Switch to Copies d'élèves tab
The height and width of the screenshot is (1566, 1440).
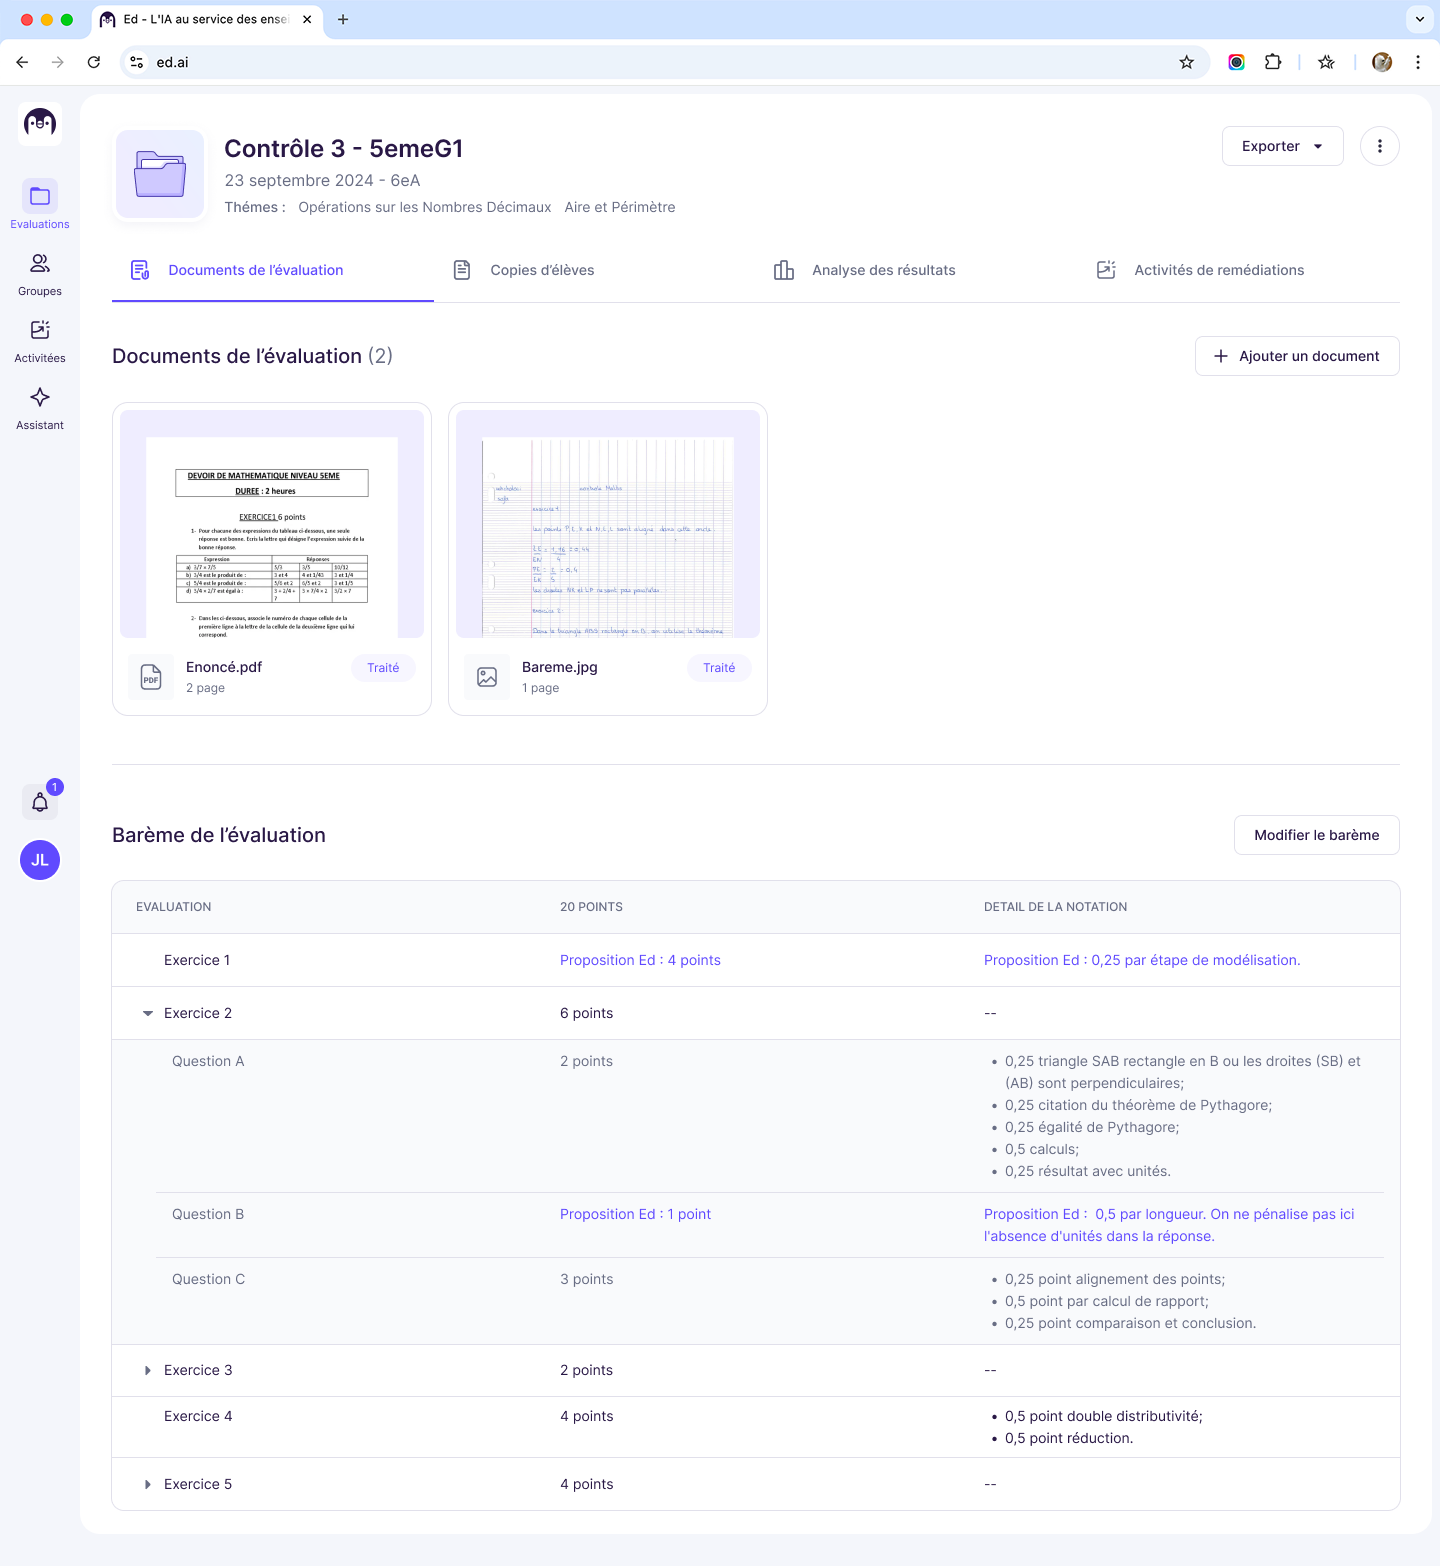click(x=542, y=270)
